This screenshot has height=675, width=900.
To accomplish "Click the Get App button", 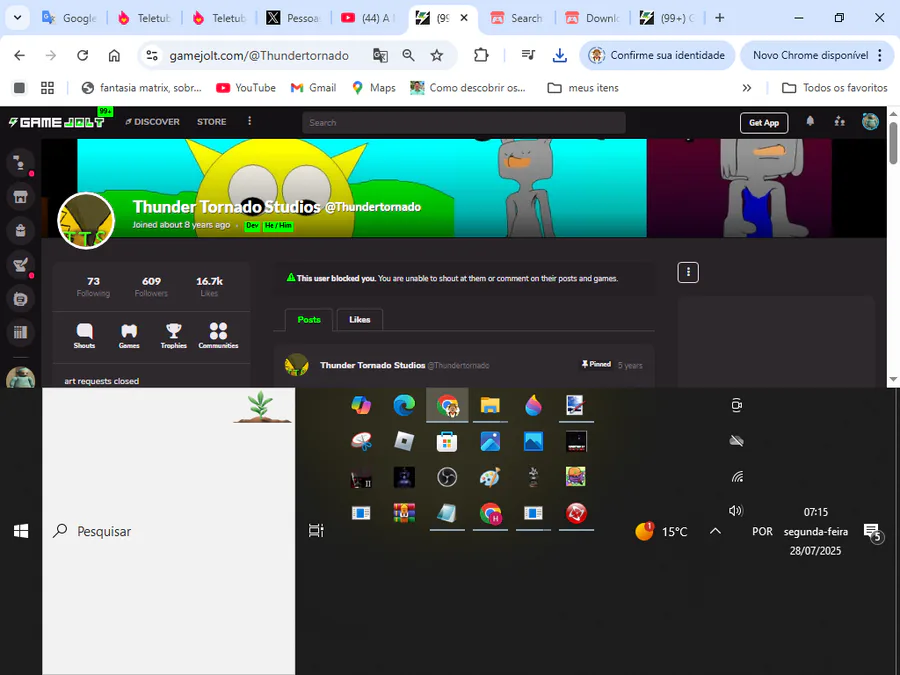I will coord(763,122).
